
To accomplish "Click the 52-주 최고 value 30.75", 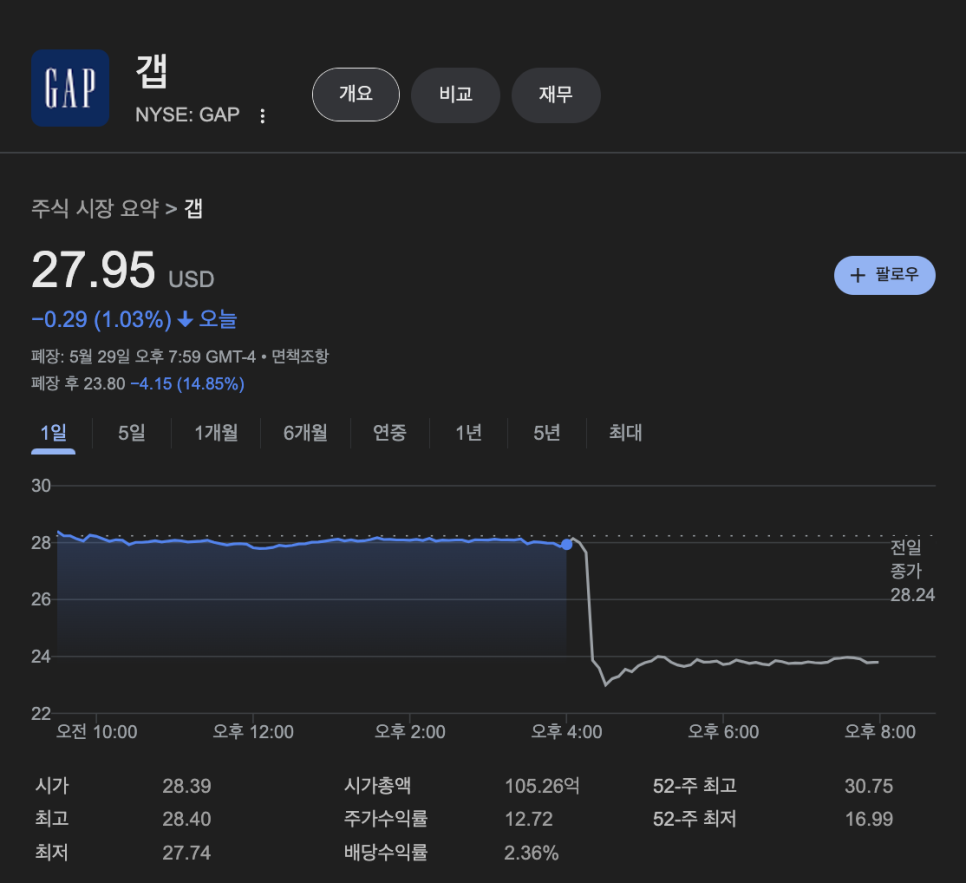I will (869, 786).
